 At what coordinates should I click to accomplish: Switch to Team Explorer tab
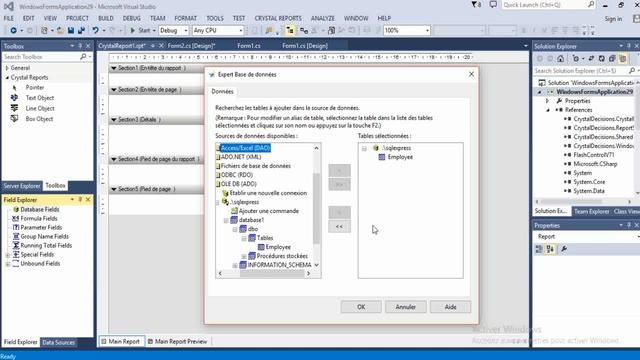pyautogui.click(x=591, y=211)
